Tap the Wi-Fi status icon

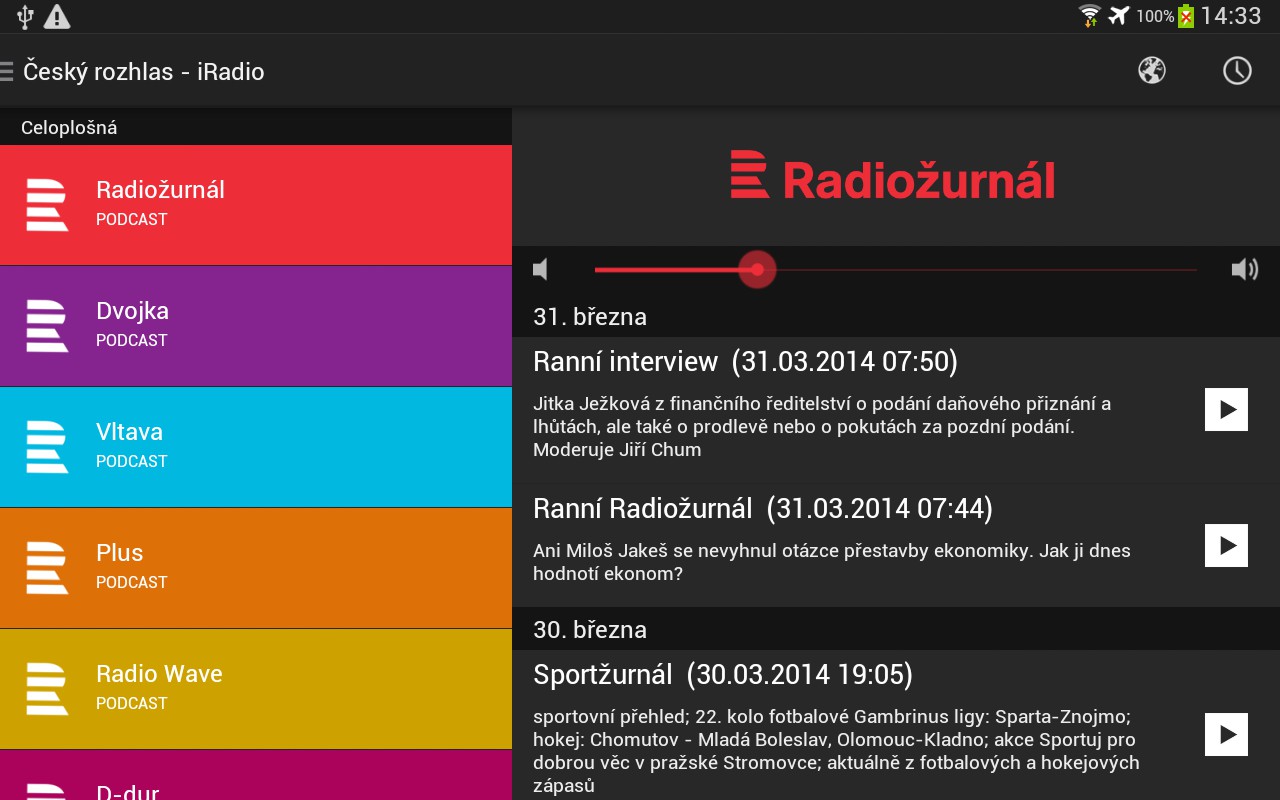click(1090, 16)
